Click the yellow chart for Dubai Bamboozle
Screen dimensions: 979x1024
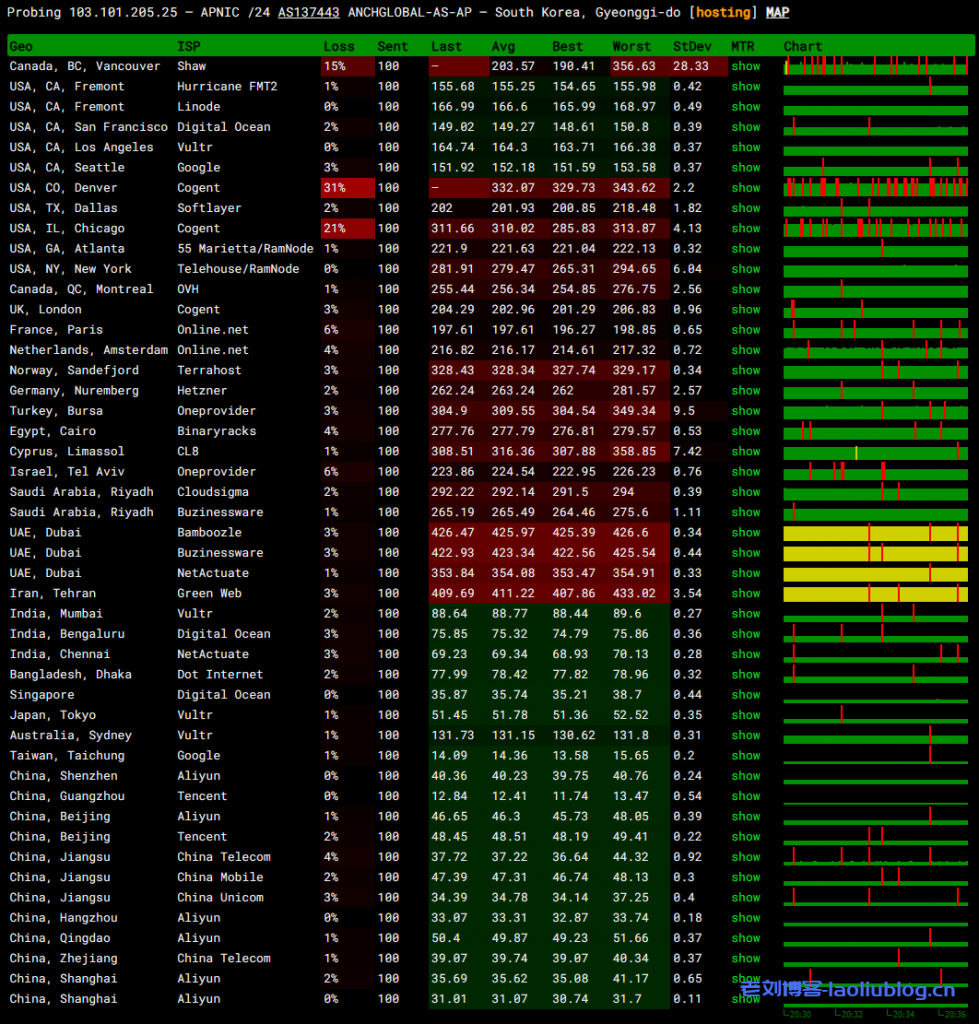pyautogui.click(x=875, y=532)
